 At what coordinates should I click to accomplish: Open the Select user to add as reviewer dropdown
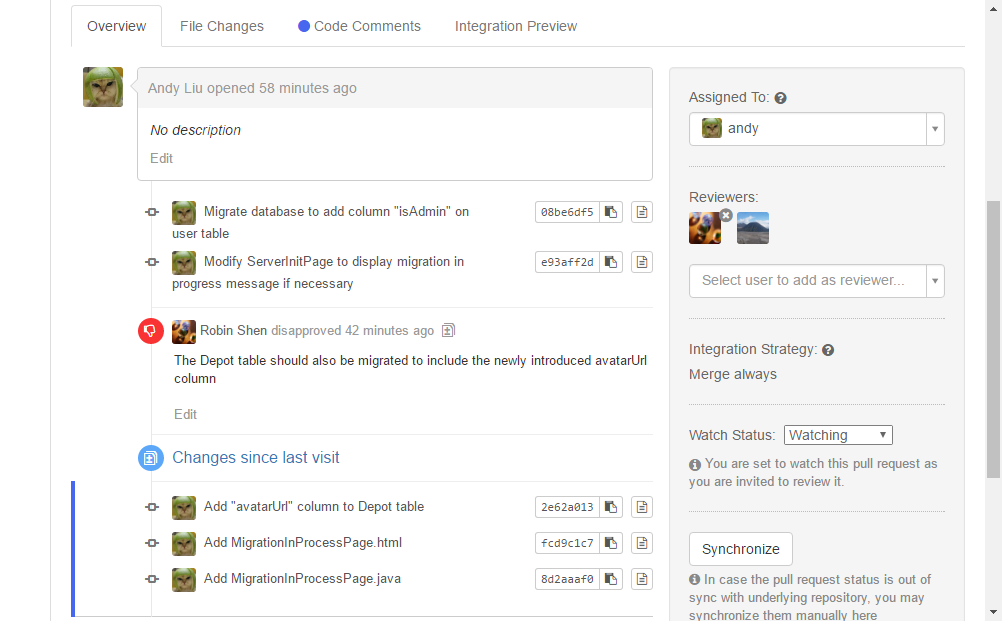click(817, 281)
